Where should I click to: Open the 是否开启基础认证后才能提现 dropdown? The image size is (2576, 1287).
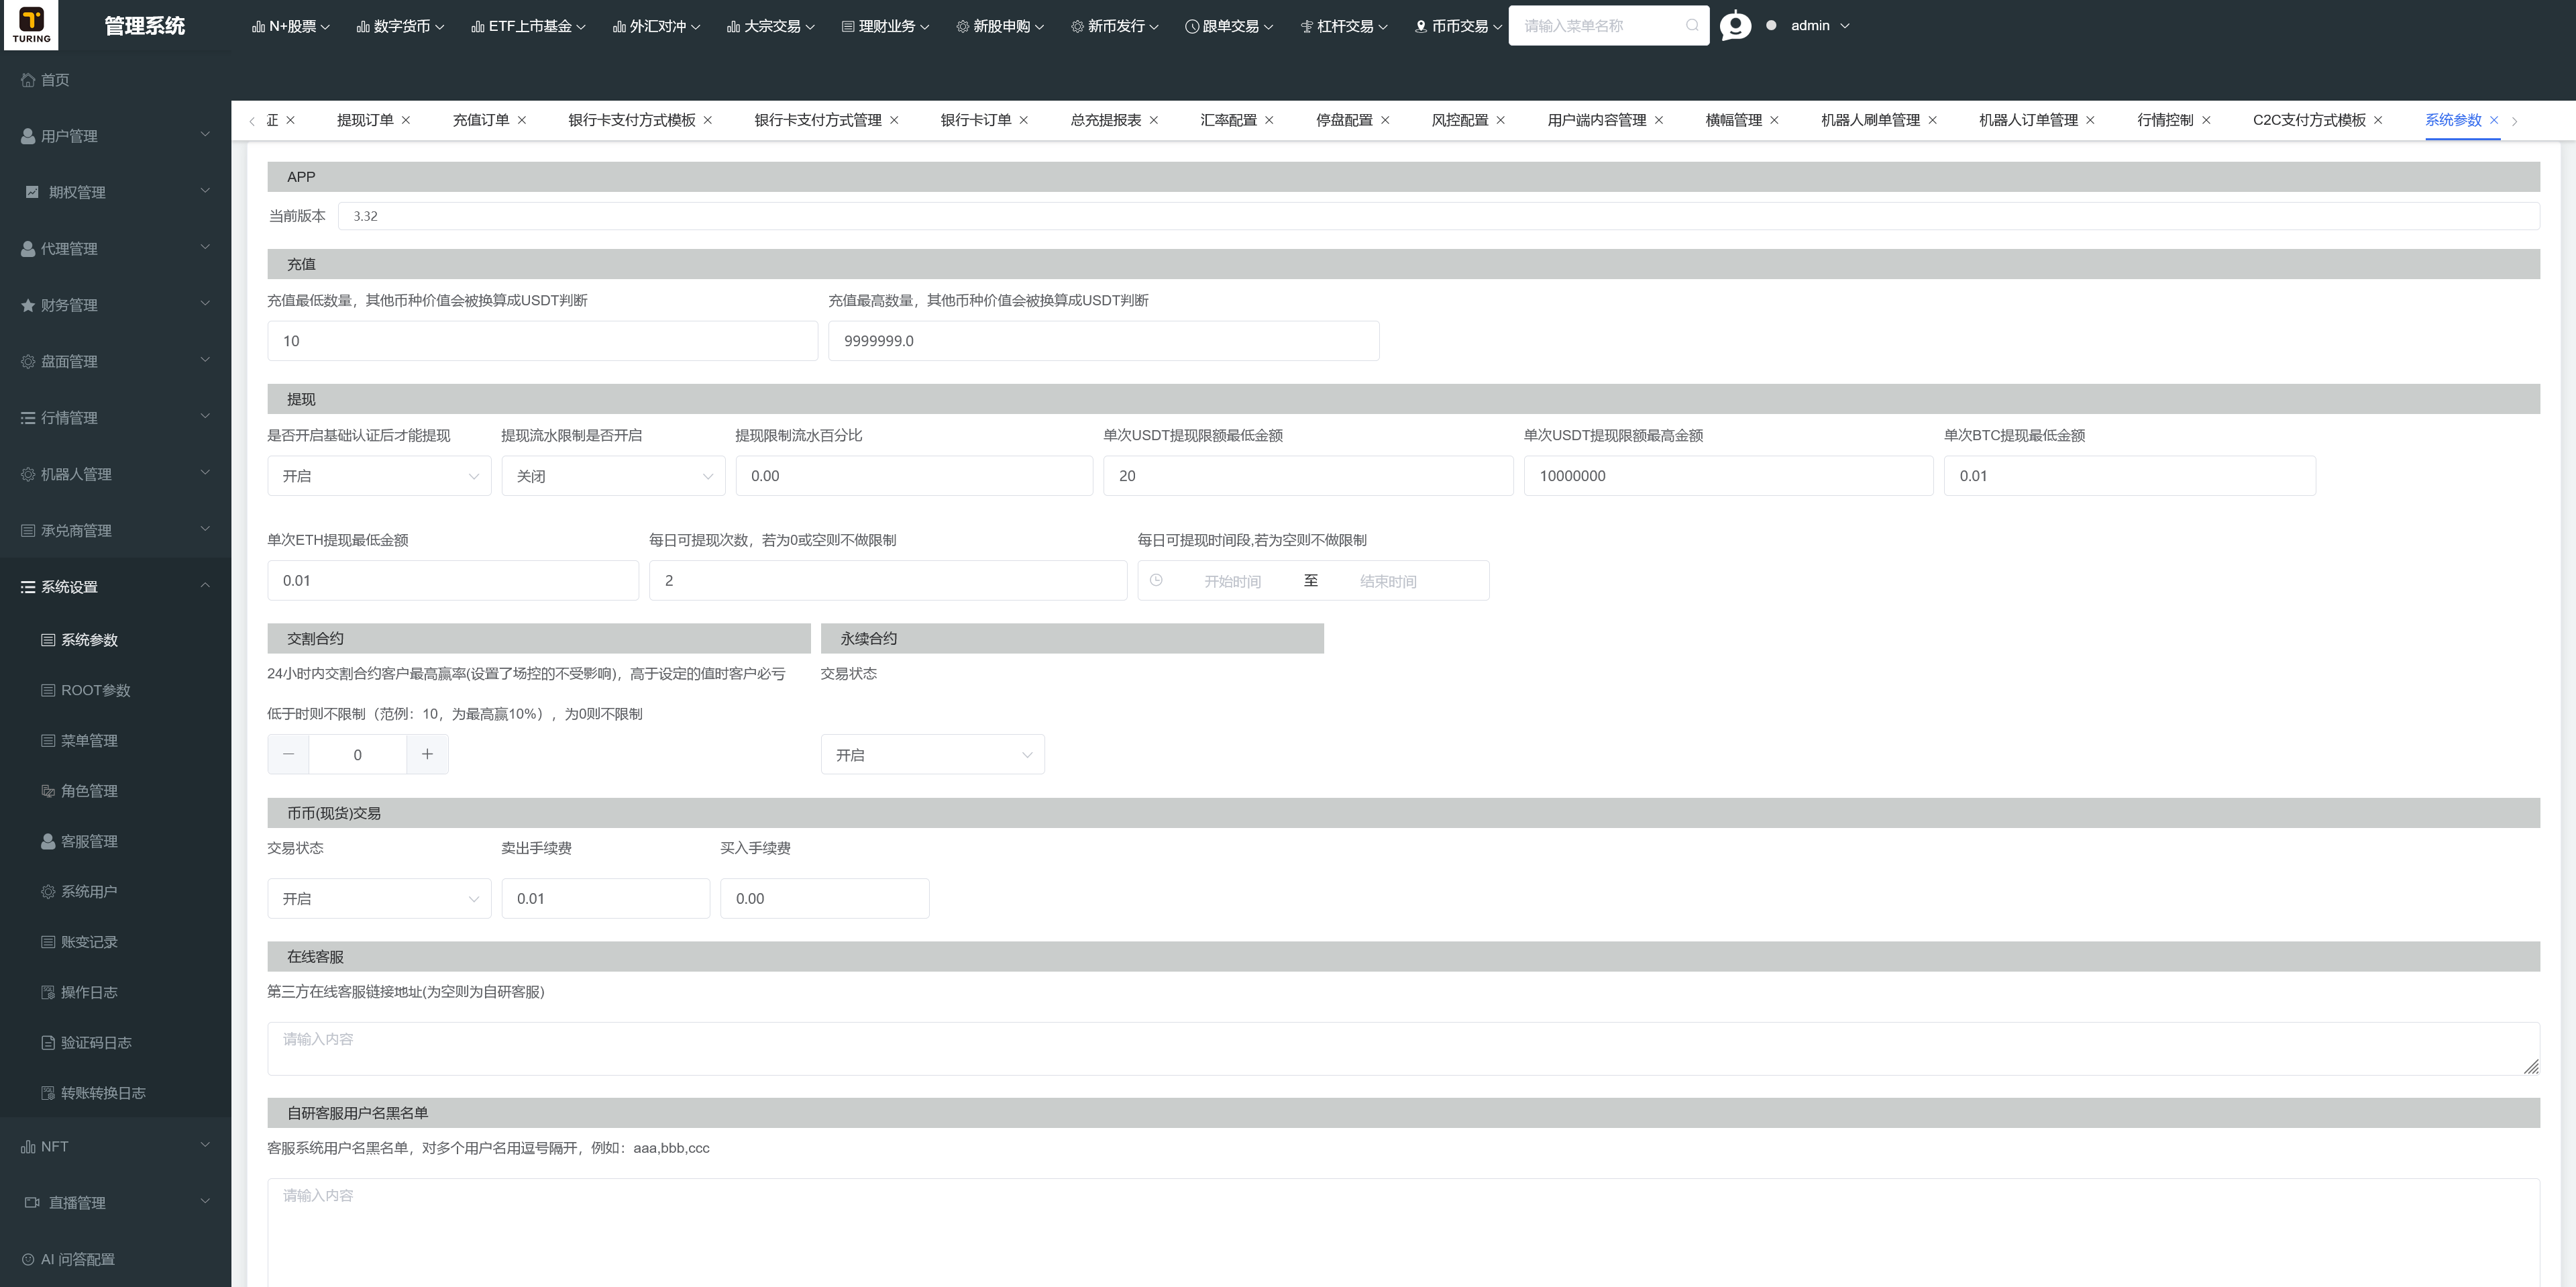[379, 476]
